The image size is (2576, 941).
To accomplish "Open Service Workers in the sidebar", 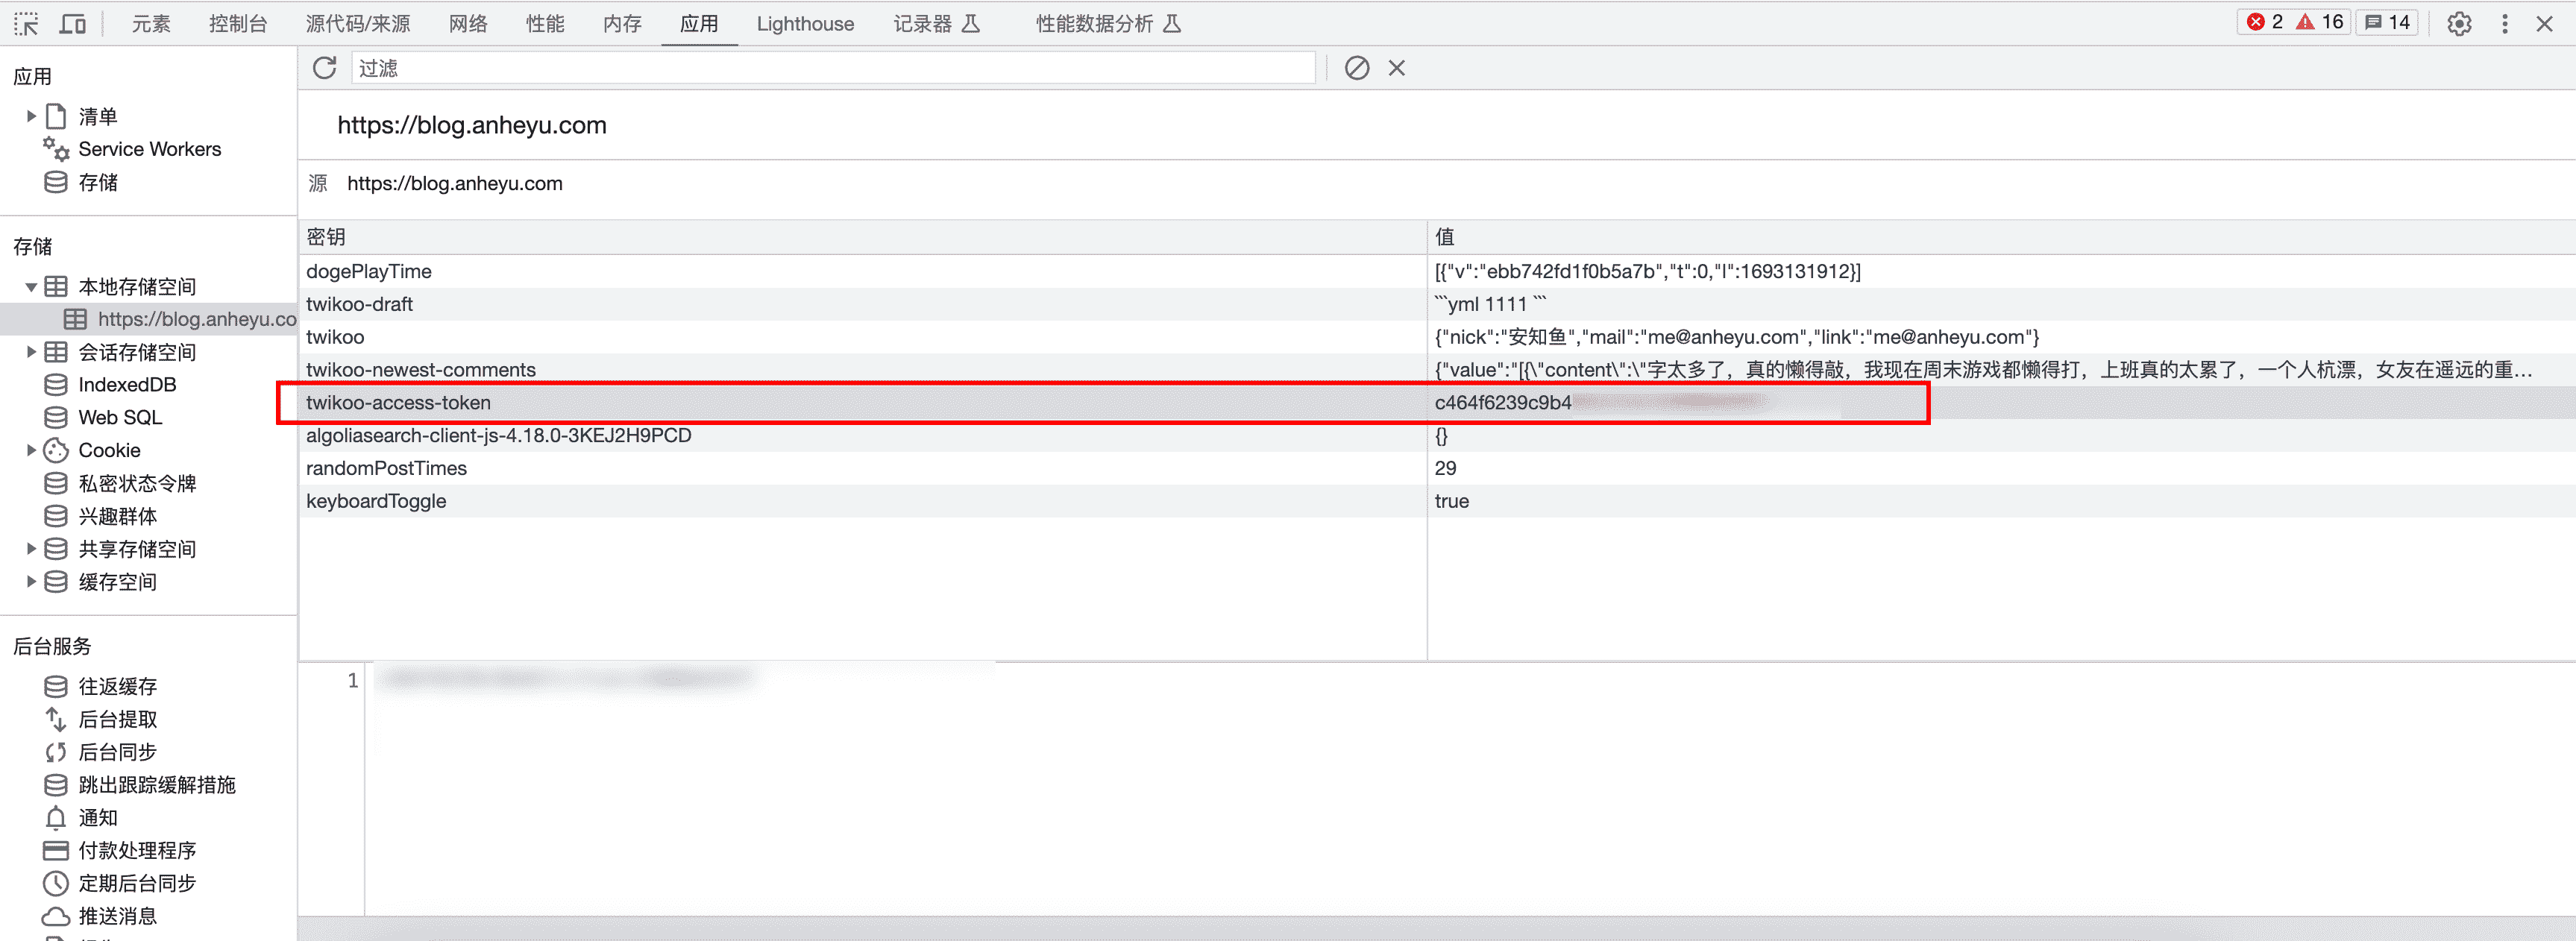I will tap(149, 149).
